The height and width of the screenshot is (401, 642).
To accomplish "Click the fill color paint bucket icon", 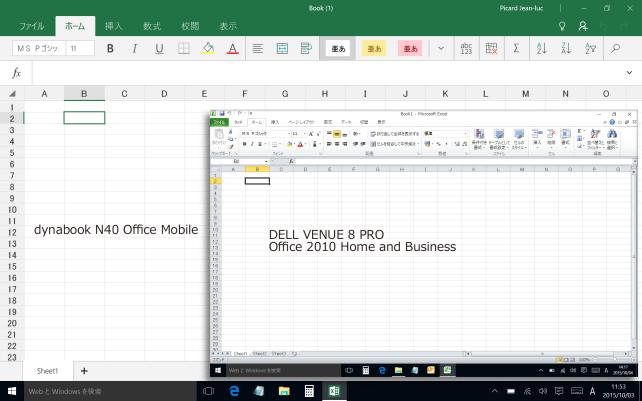I will (208, 49).
